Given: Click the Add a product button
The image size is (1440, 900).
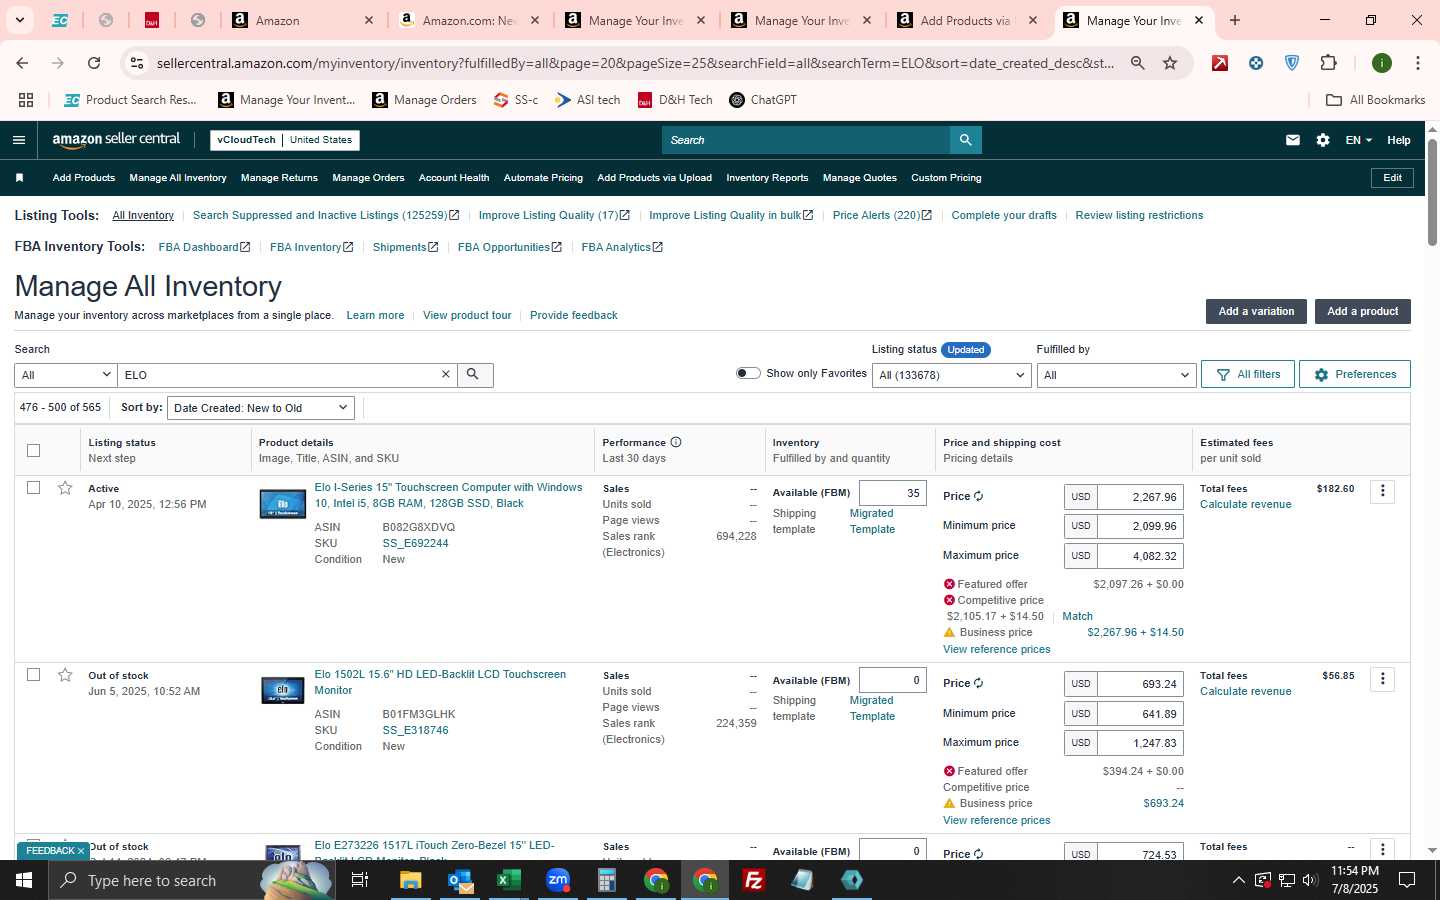Looking at the screenshot, I should tap(1362, 312).
